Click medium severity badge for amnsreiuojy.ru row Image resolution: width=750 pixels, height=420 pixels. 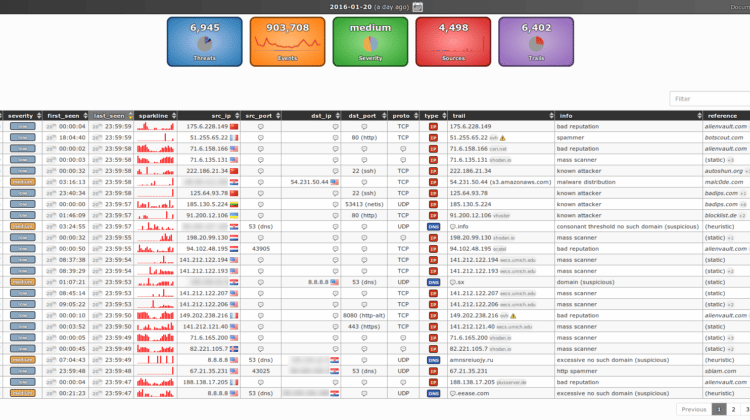click(x=22, y=360)
